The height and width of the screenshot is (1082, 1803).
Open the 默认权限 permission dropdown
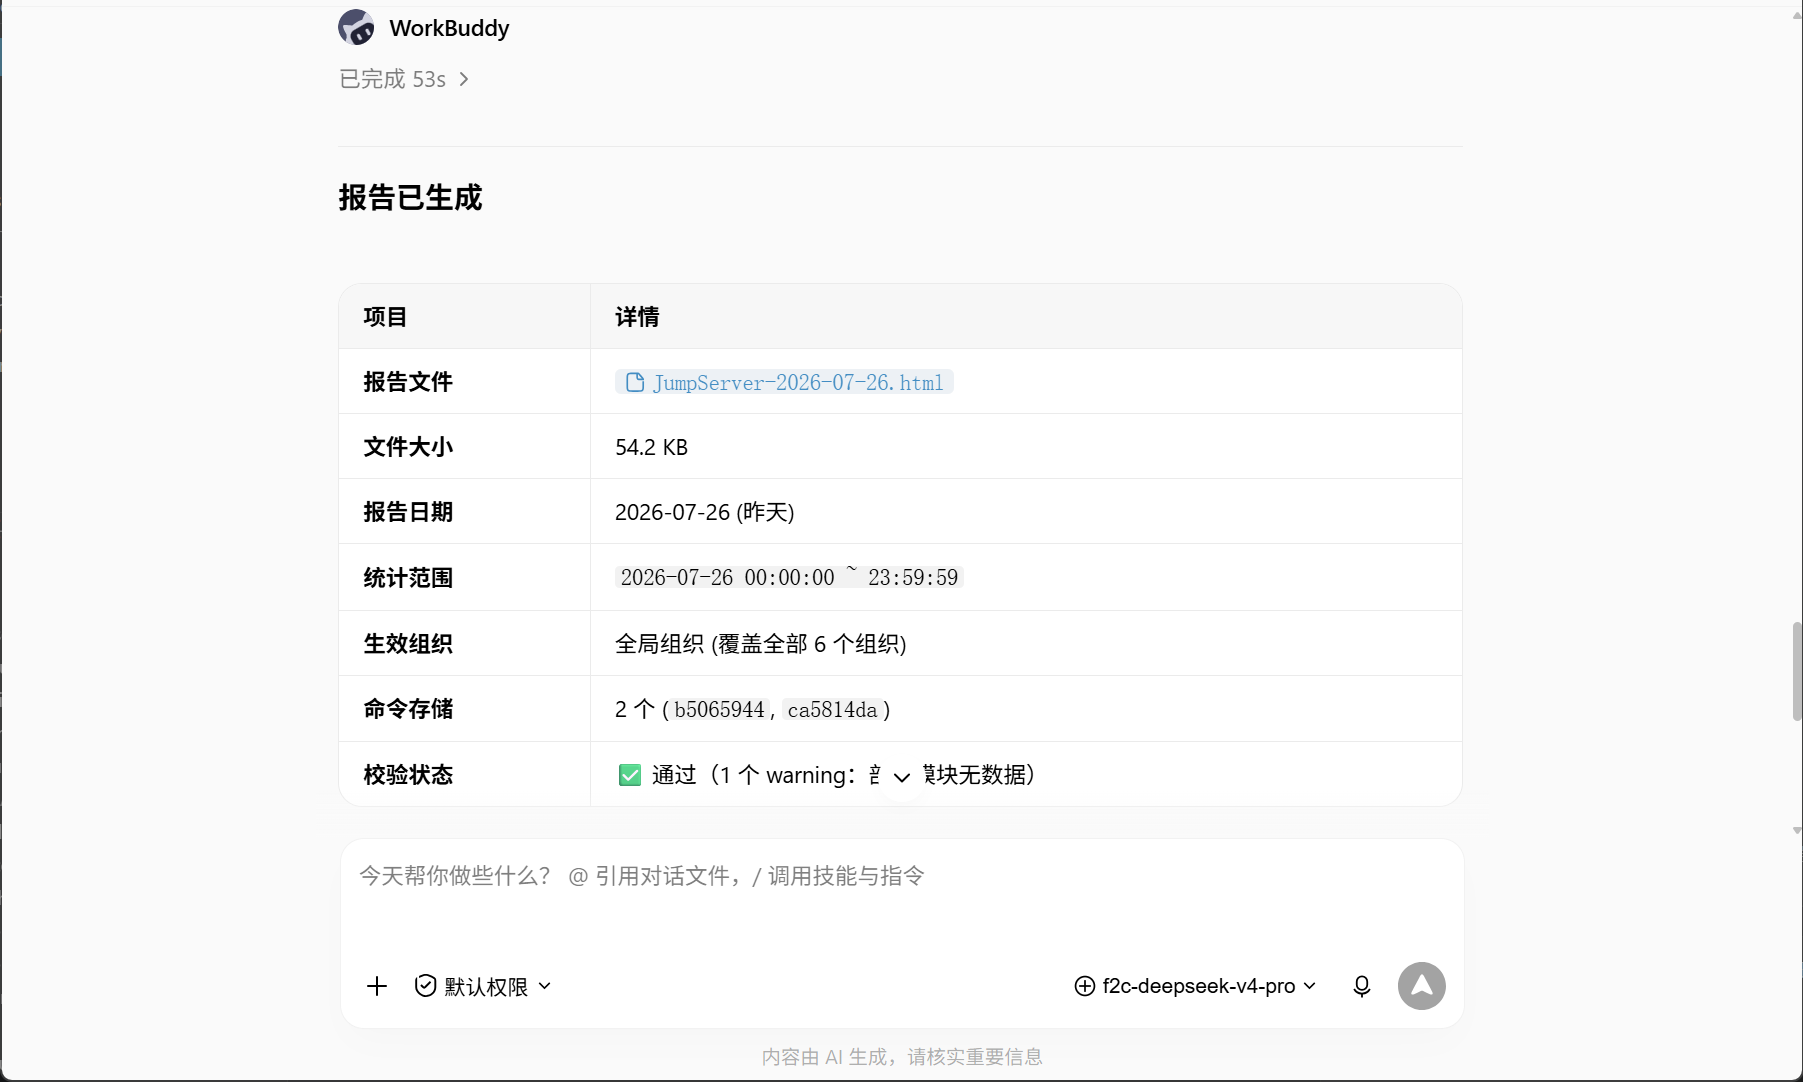[x=484, y=986]
